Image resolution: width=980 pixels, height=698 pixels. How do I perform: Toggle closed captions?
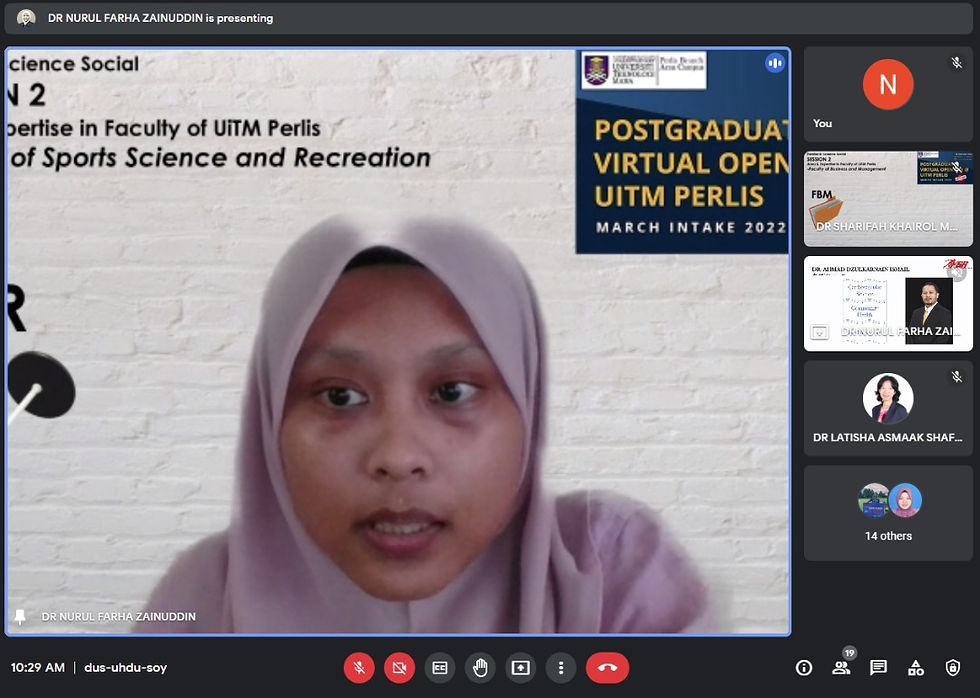point(440,667)
